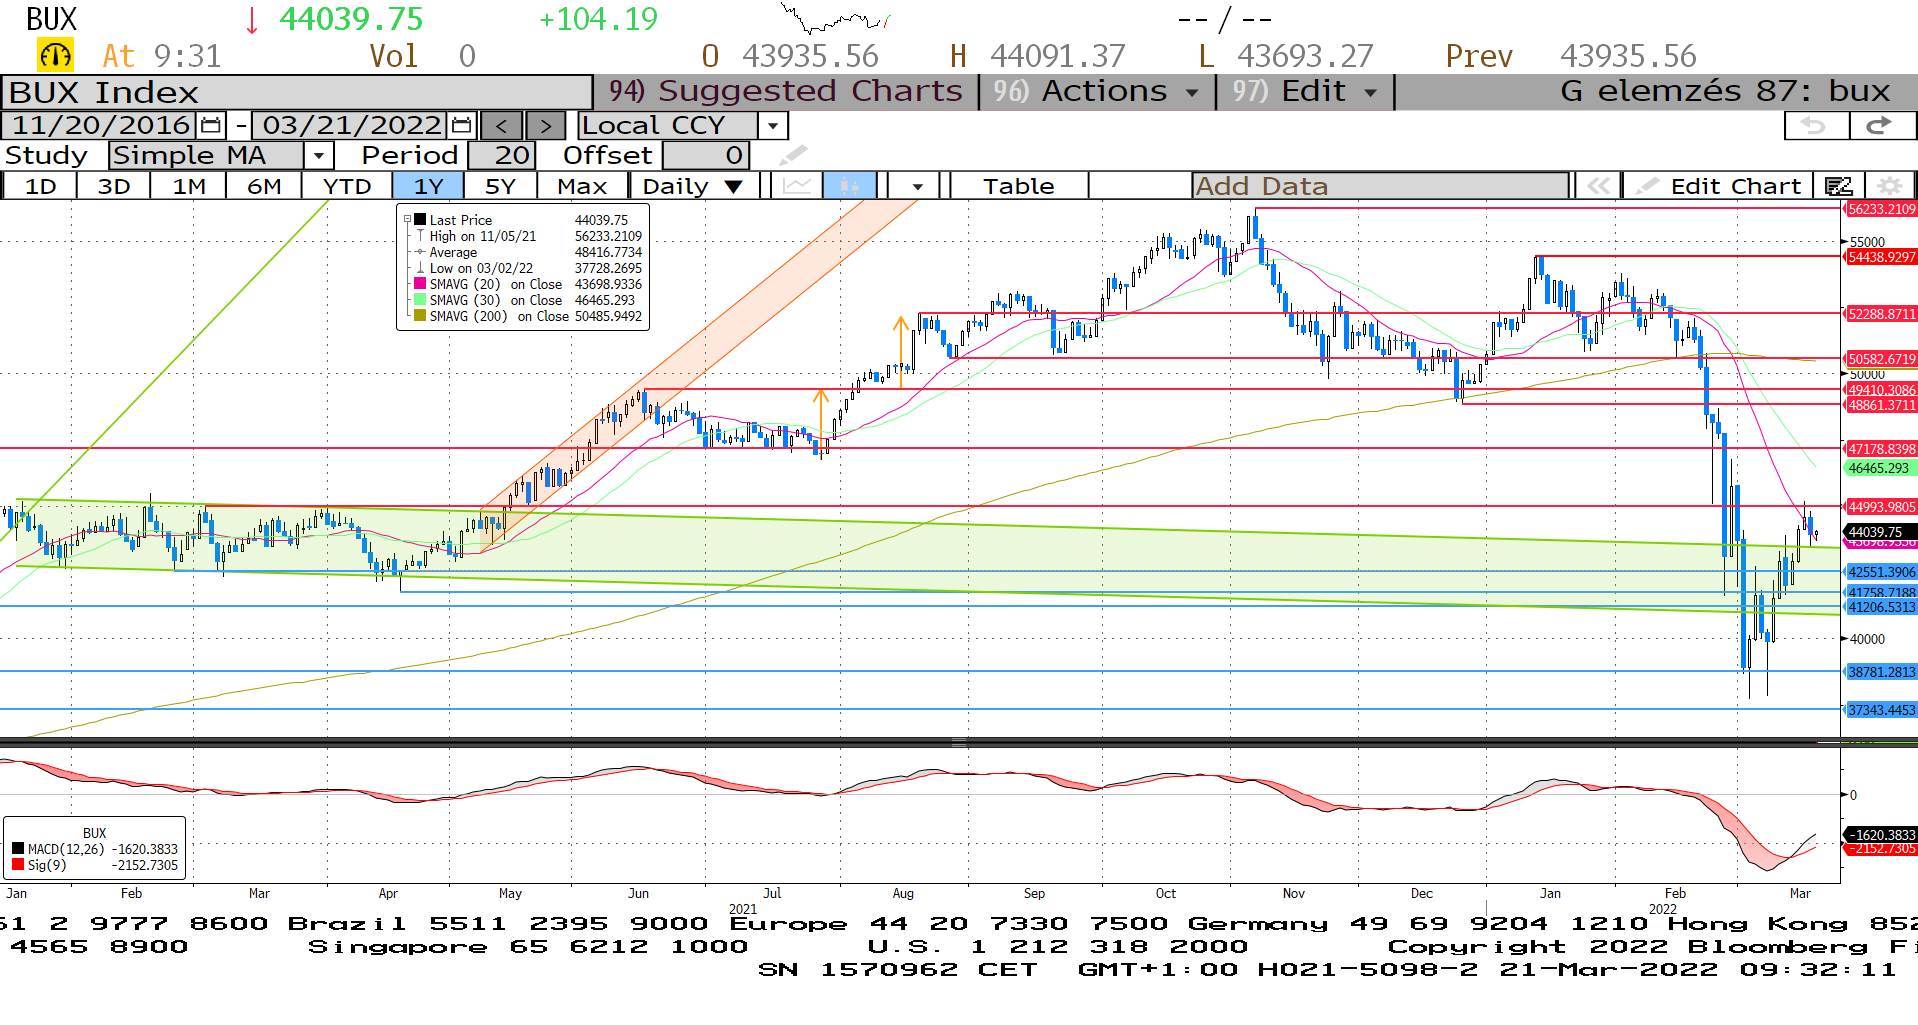Click the Edit Chart button

[x=1719, y=186]
